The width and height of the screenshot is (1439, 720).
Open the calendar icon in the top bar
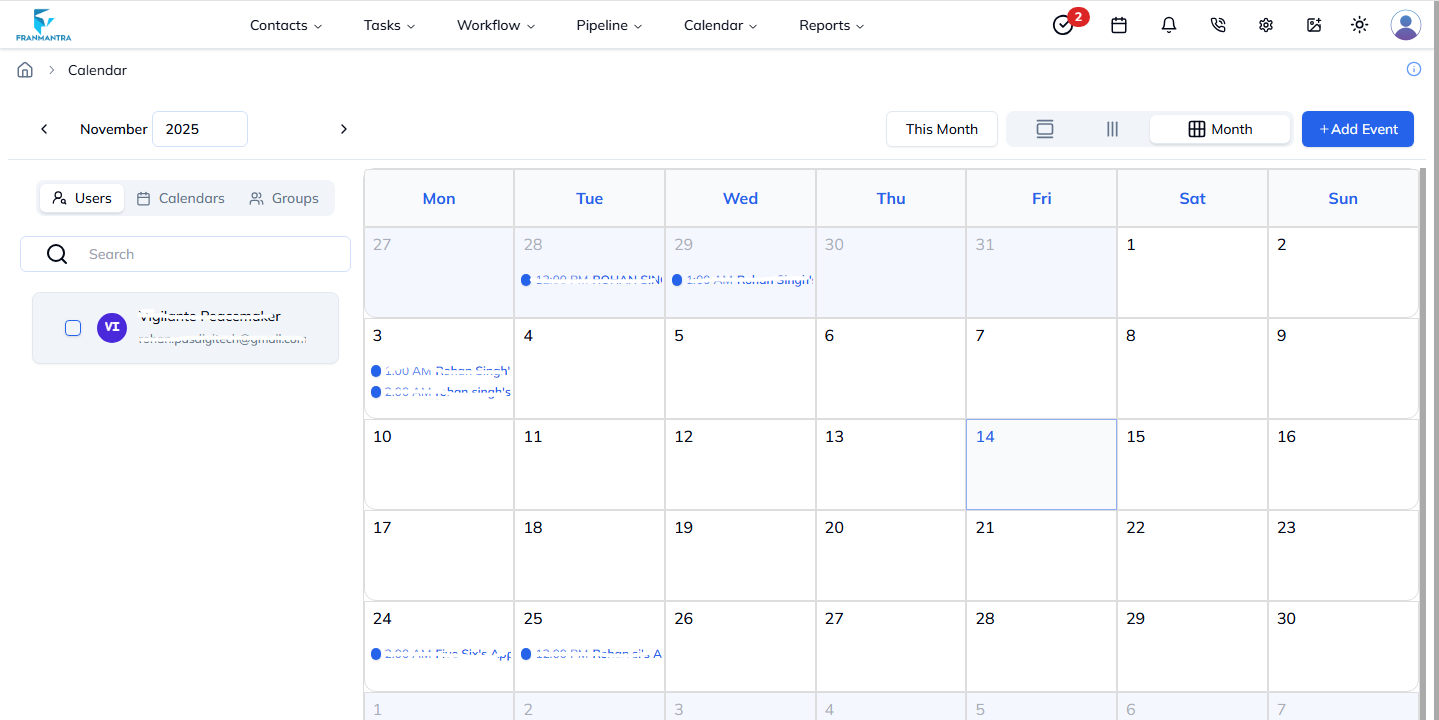point(1118,25)
